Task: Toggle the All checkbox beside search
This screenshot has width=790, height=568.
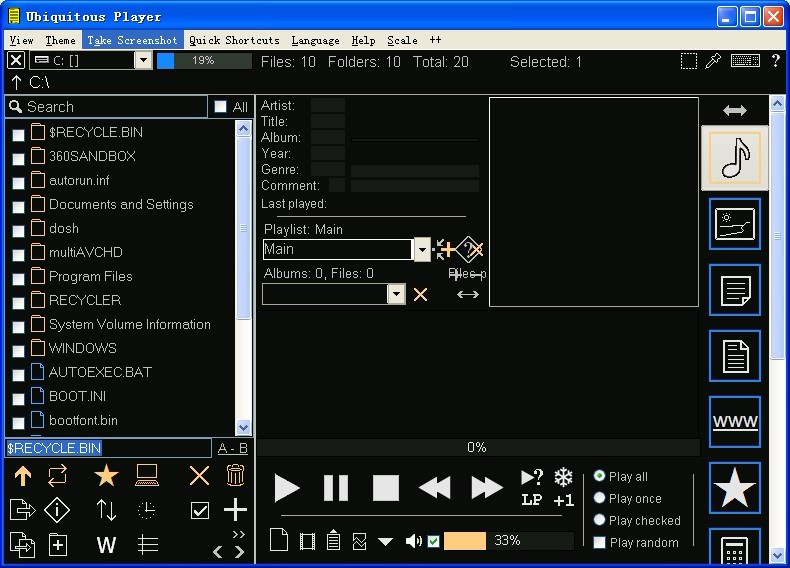Action: pos(220,107)
